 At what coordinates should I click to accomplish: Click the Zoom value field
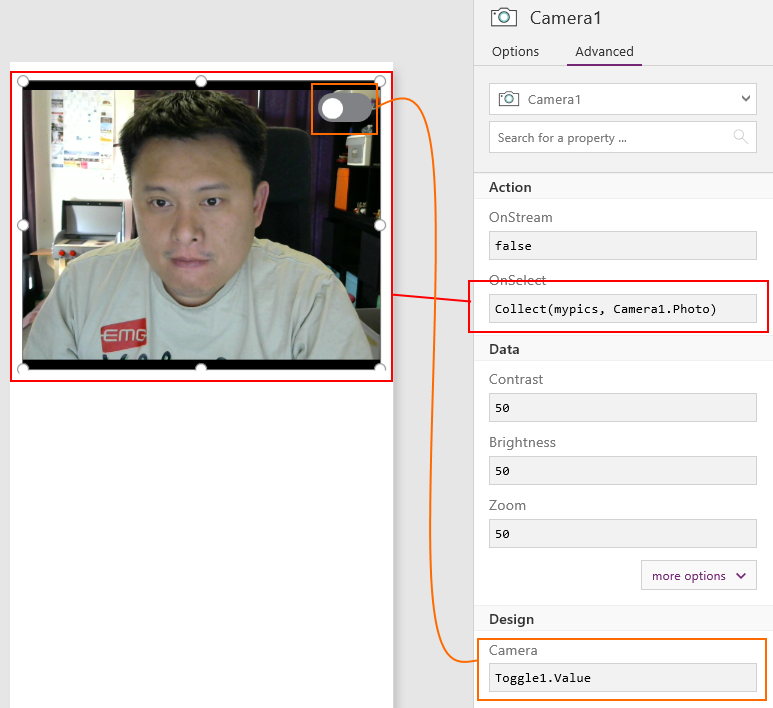click(x=622, y=534)
